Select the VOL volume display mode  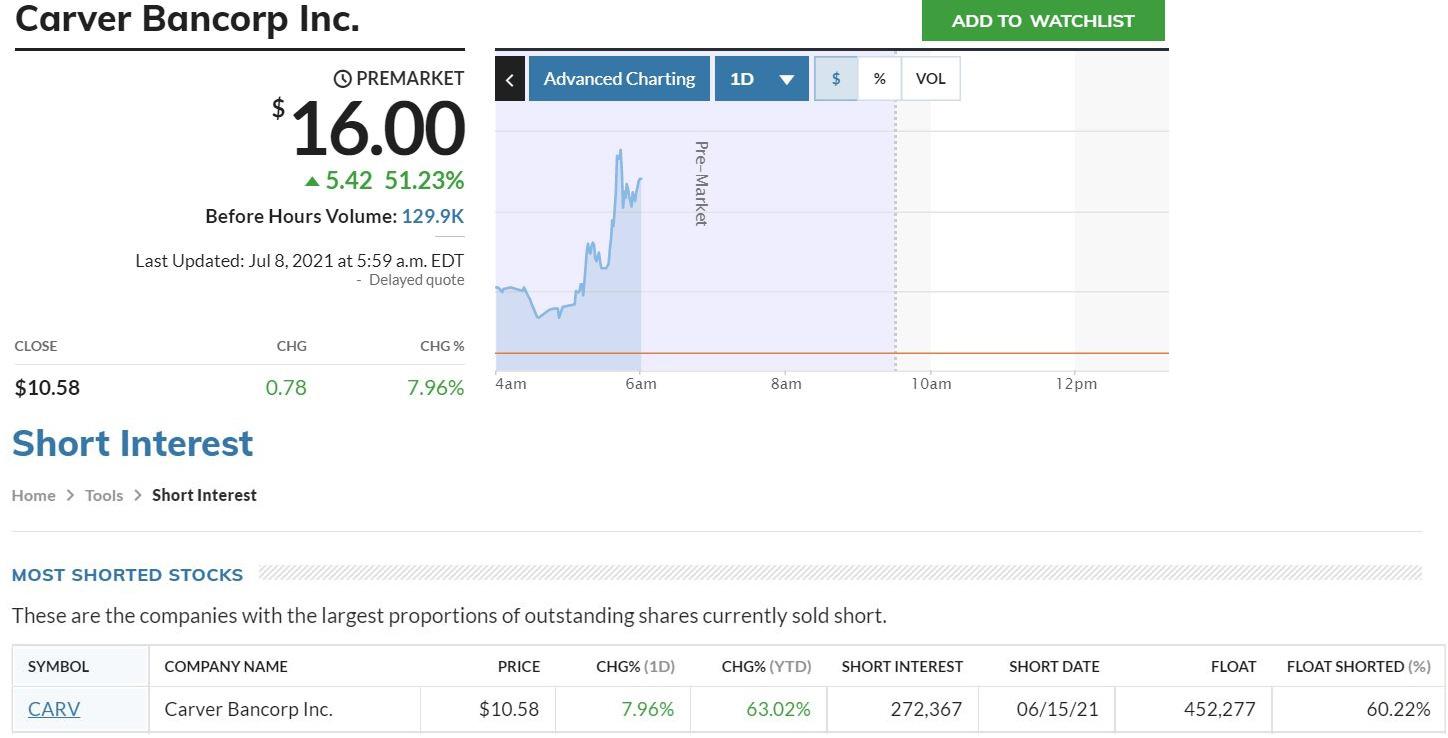(930, 78)
